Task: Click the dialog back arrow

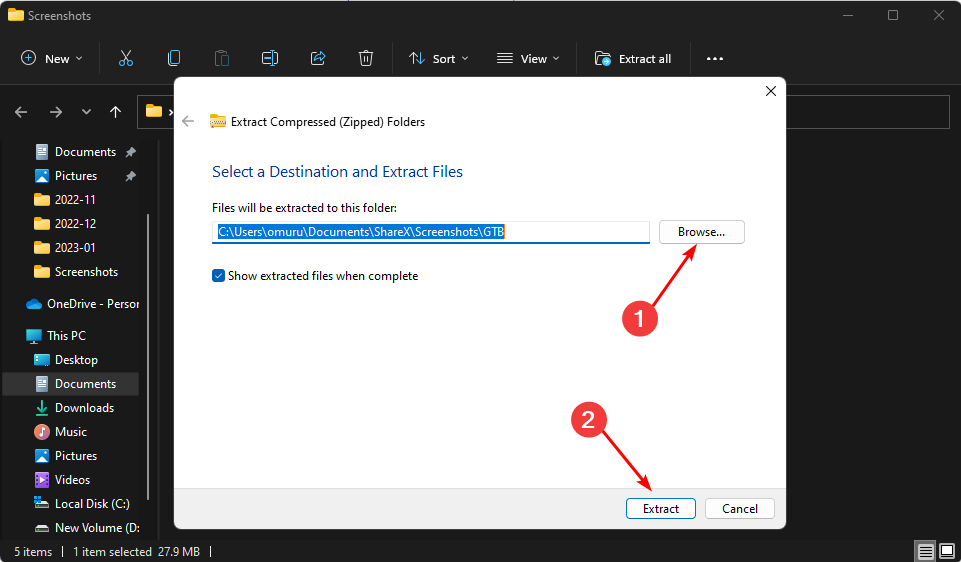Action: point(188,122)
